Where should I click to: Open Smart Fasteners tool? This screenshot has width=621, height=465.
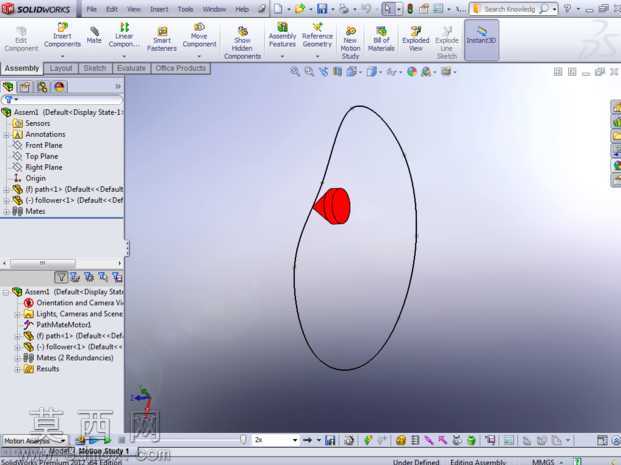pyautogui.click(x=162, y=38)
